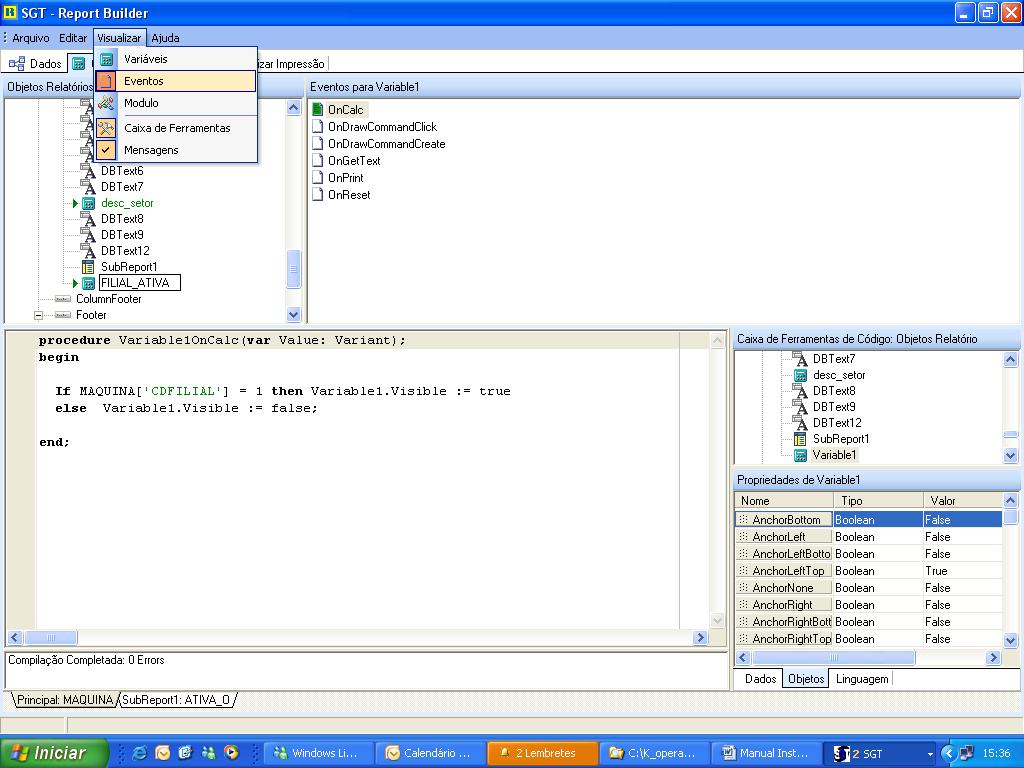Click the Caixa de Ferramentas hammer icon

click(107, 128)
